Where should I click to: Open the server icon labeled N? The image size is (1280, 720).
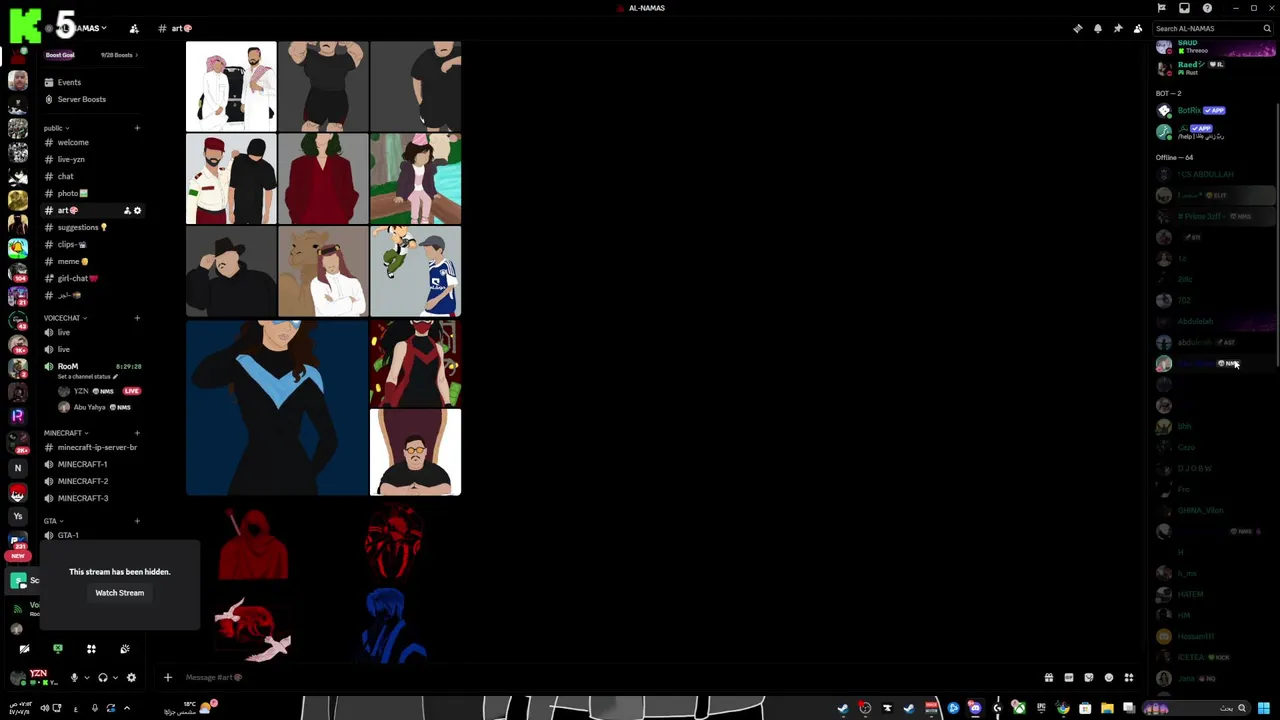(x=17, y=468)
